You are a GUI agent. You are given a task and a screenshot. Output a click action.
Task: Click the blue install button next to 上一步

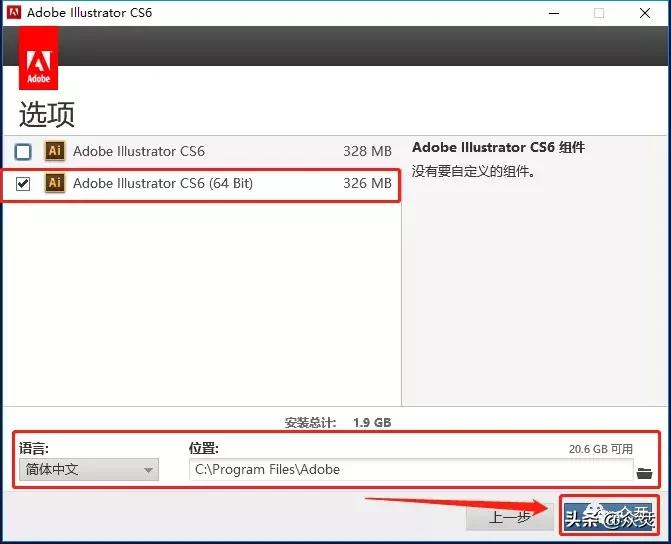609,517
